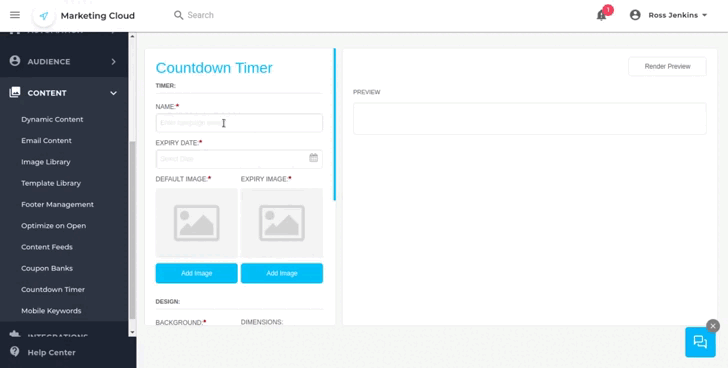Select Countdown Timer in the sidebar
The height and width of the screenshot is (368, 728).
point(53,290)
